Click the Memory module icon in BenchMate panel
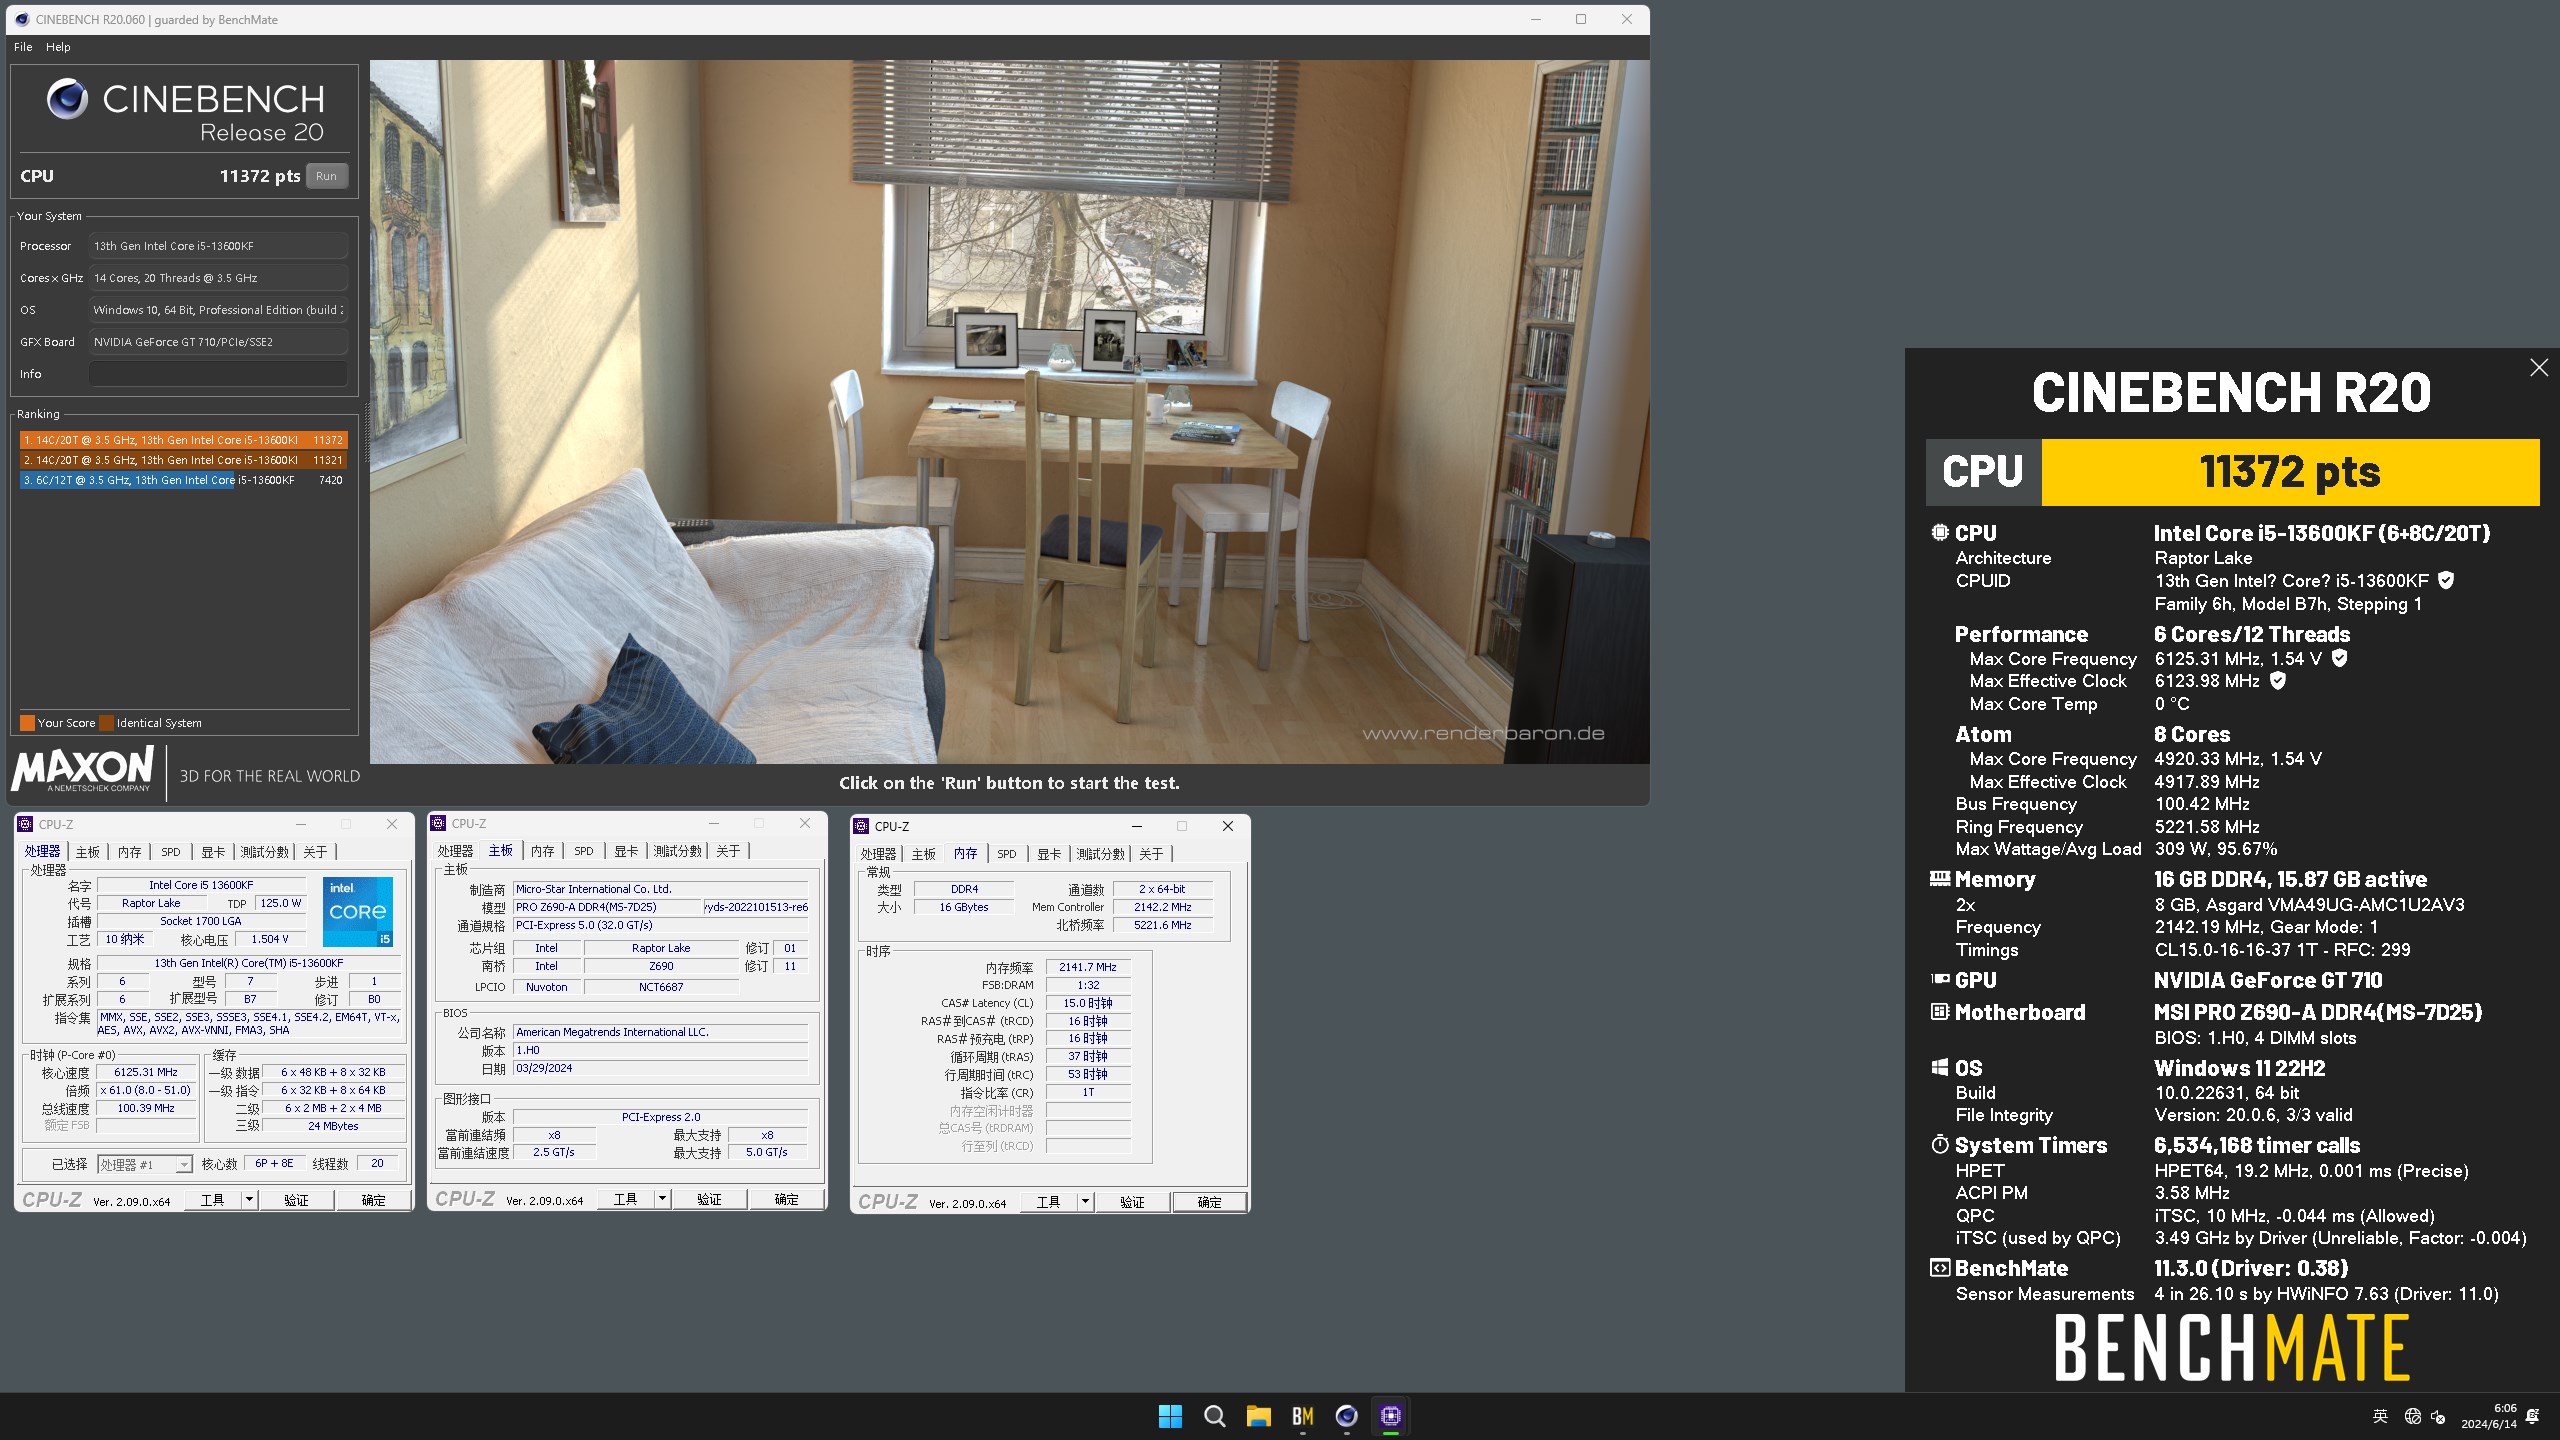 pos(1940,878)
